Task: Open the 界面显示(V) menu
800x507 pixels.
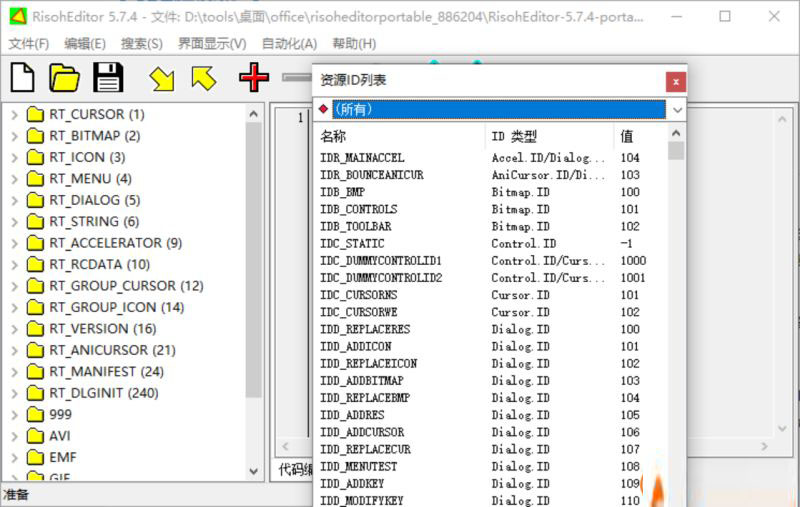Action: [212, 44]
